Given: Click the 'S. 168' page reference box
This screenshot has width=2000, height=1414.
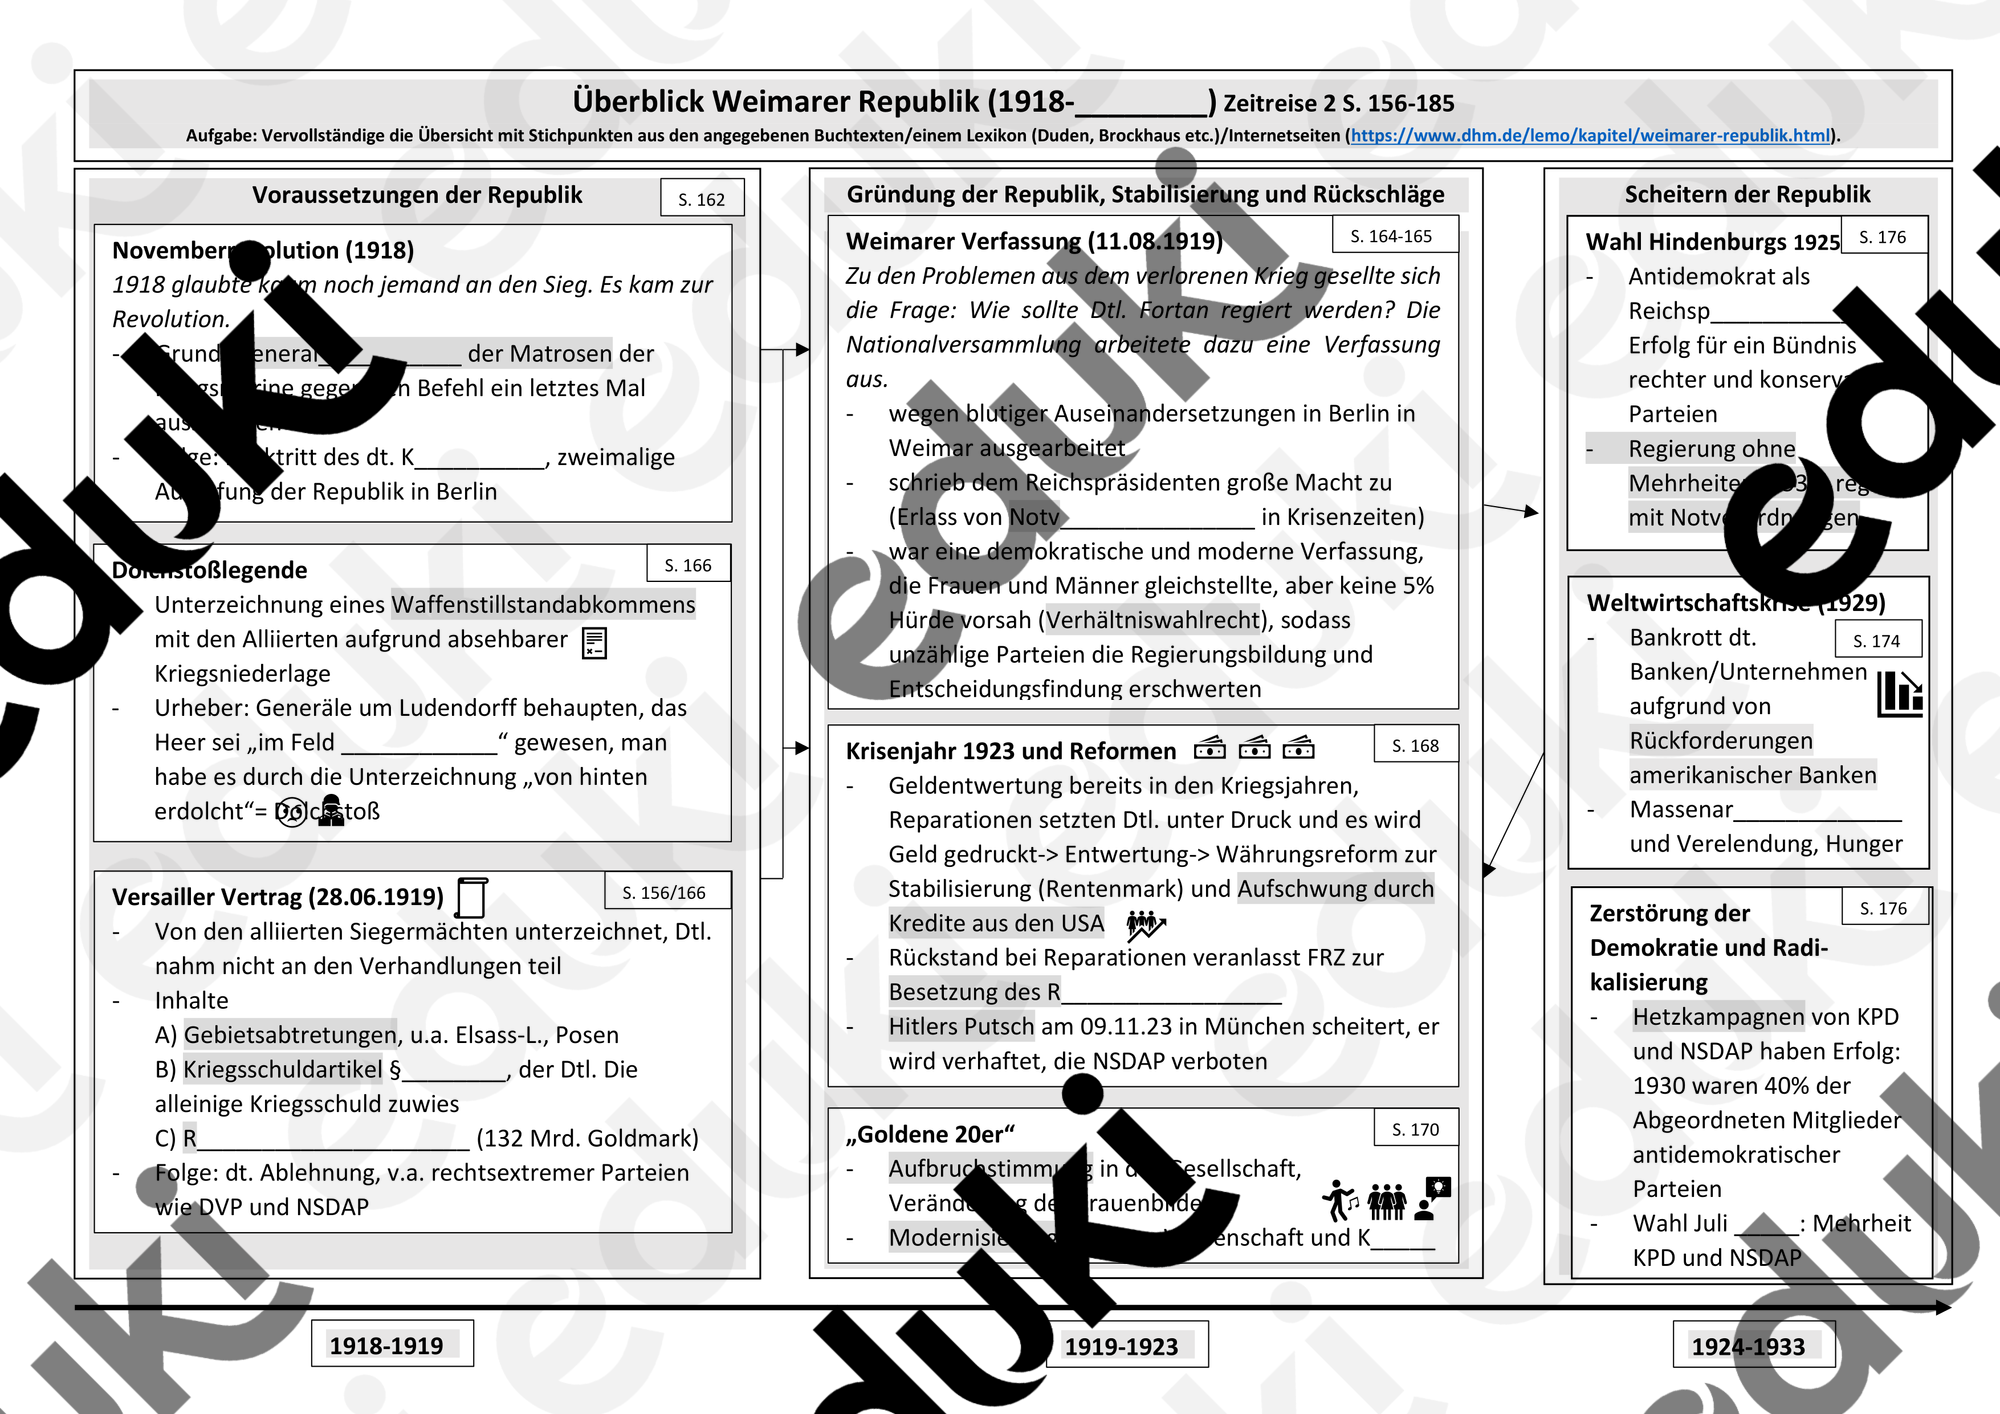Looking at the screenshot, I should 1416,745.
